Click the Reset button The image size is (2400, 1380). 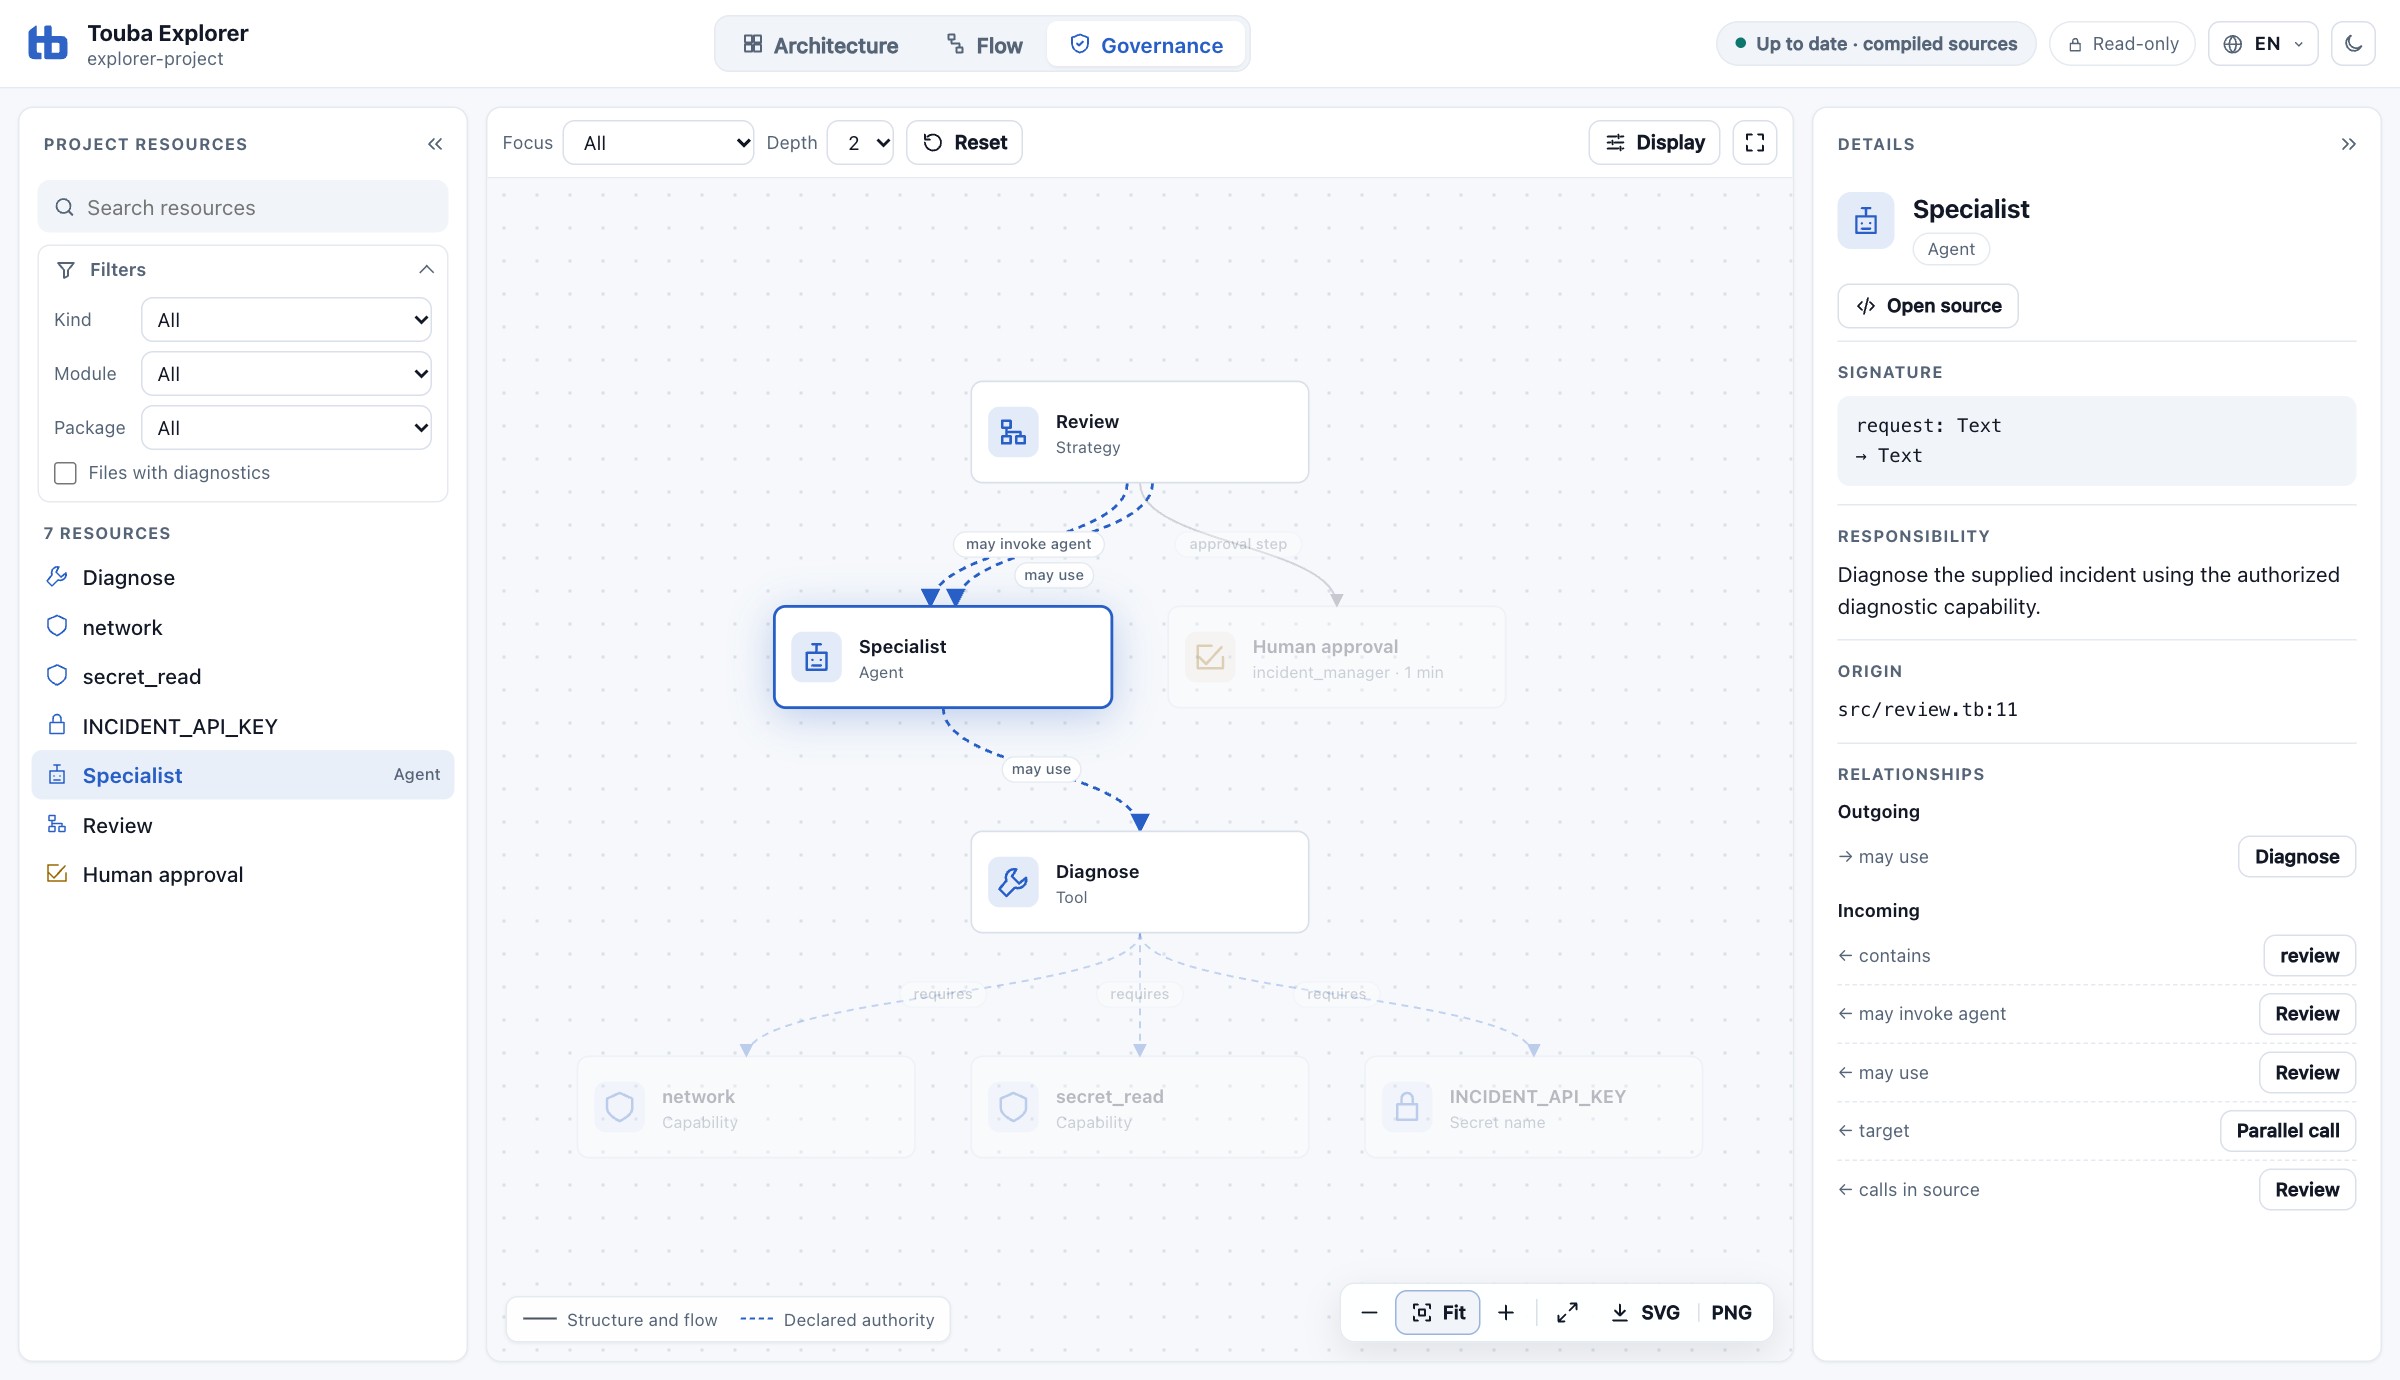964,142
